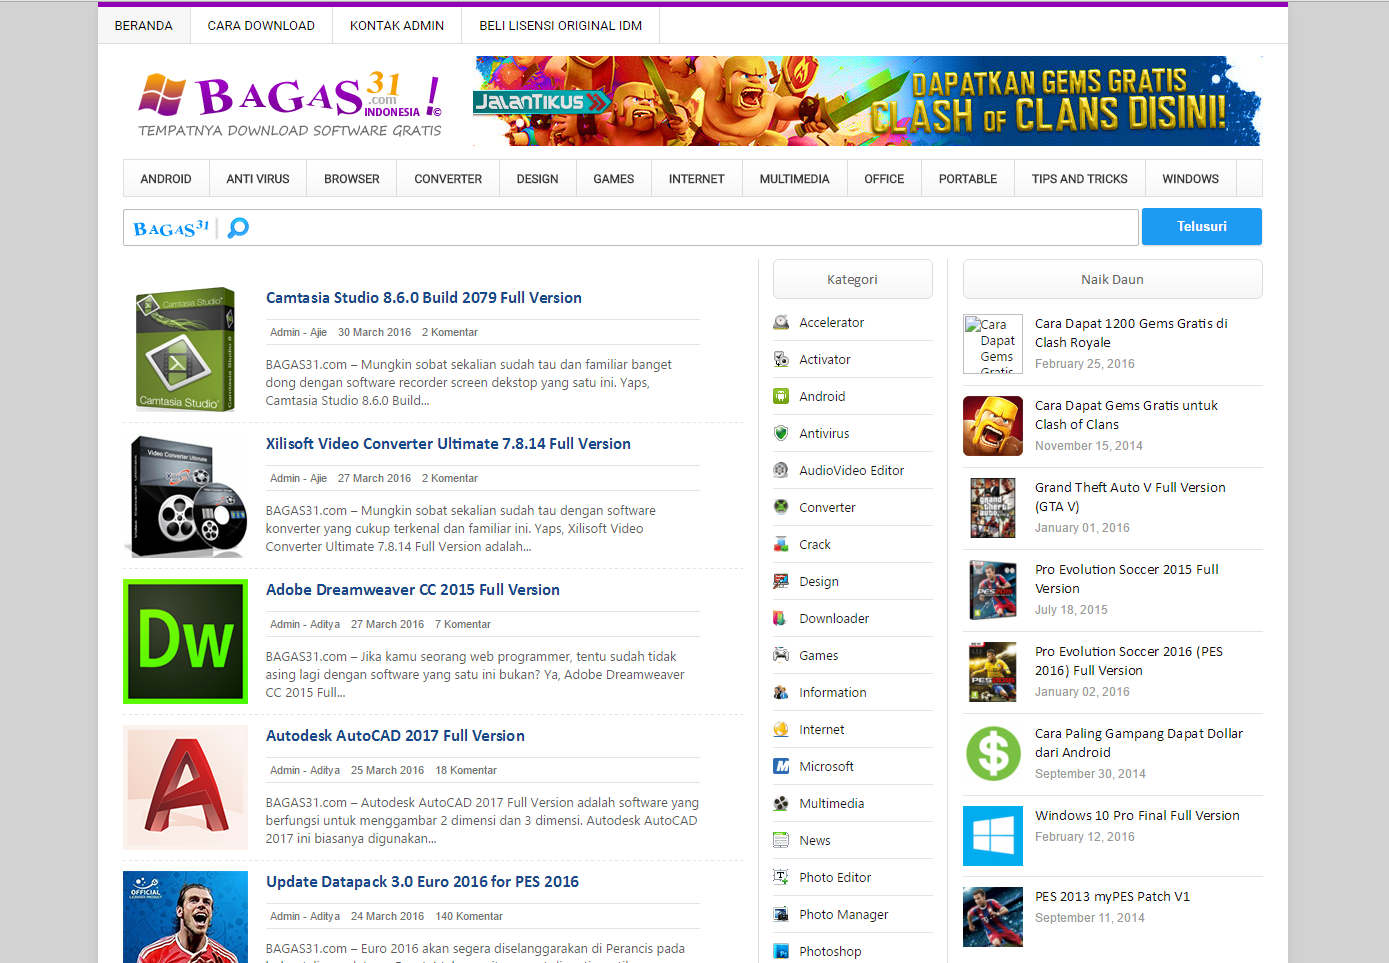Open the Camtasia Studio box thumbnail
The width and height of the screenshot is (1389, 963).
click(x=185, y=349)
